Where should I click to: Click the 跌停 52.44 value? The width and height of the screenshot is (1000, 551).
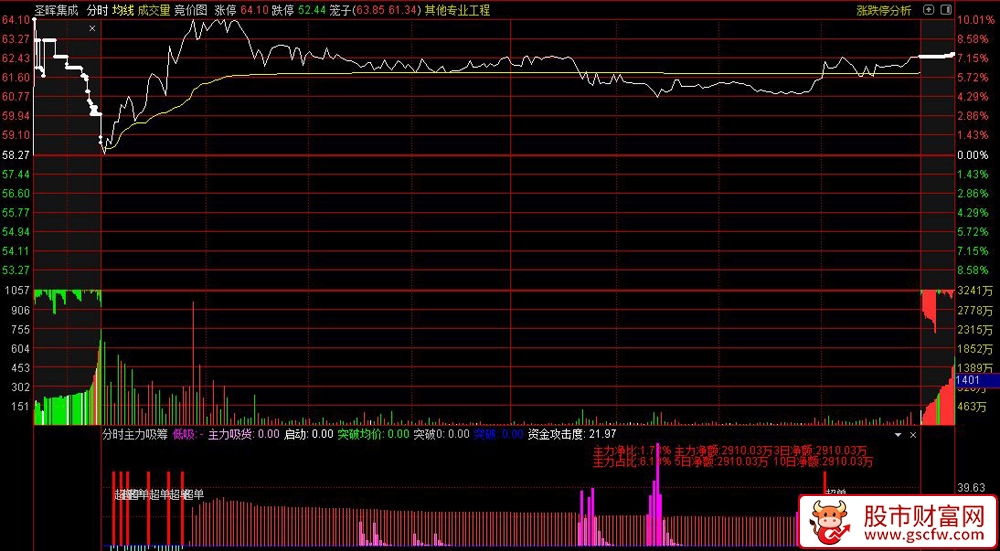[x=298, y=10]
